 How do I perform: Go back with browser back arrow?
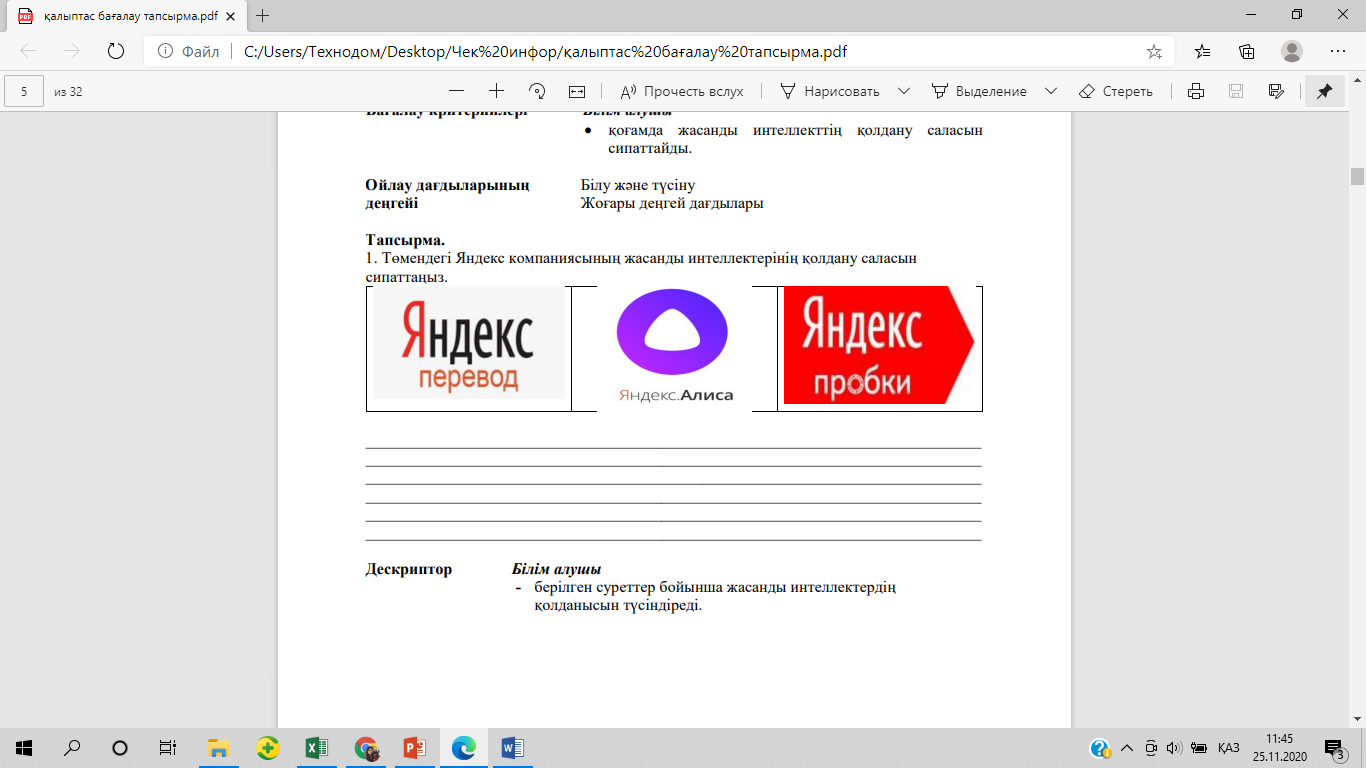pyautogui.click(x=29, y=51)
